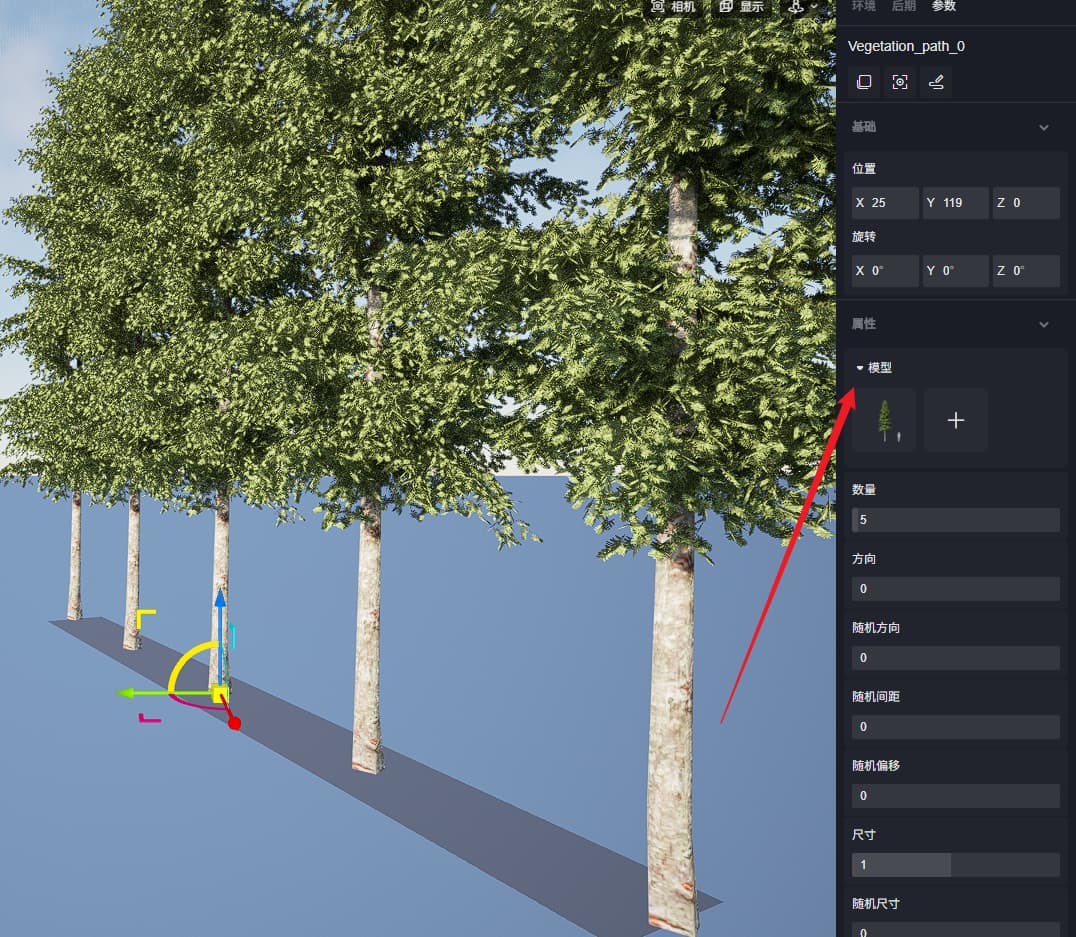Switch to the 后期 tab

903,6
